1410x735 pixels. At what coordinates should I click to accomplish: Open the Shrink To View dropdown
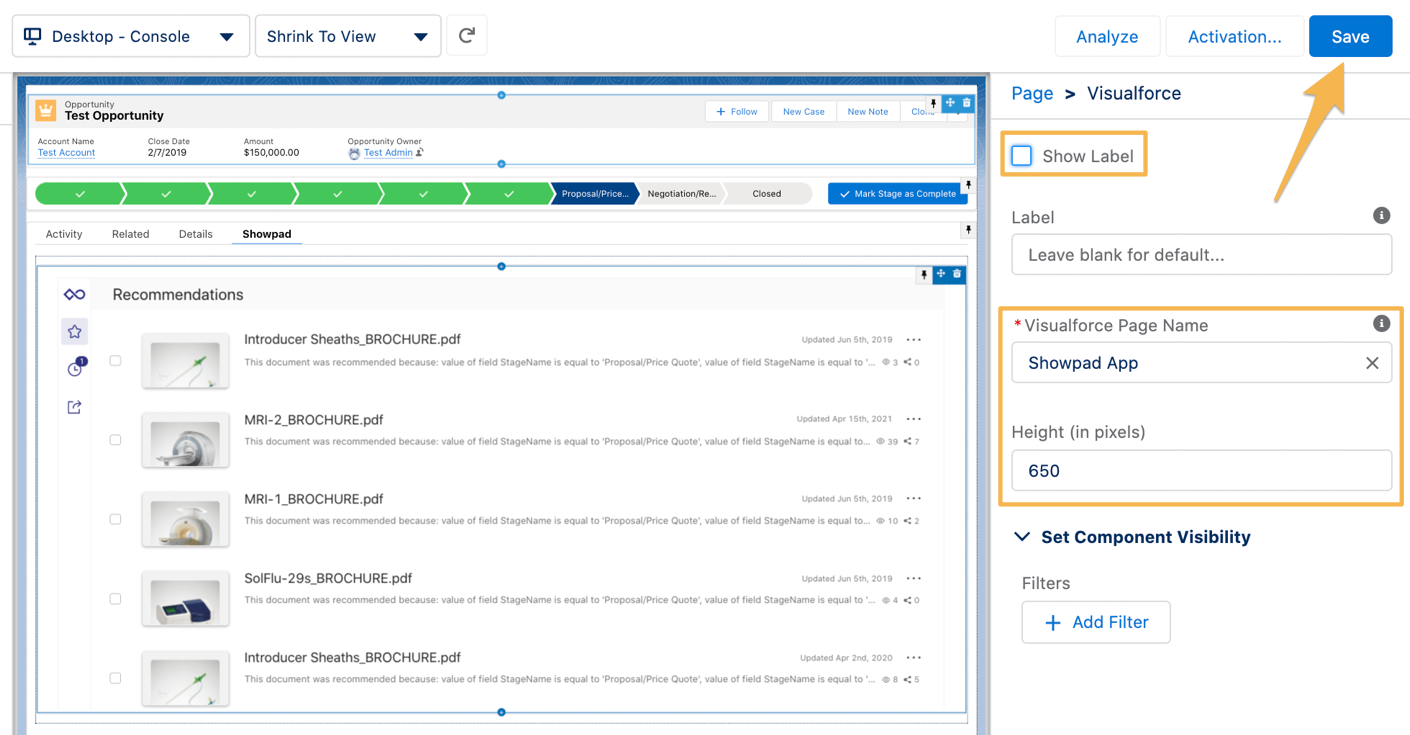[x=347, y=36]
